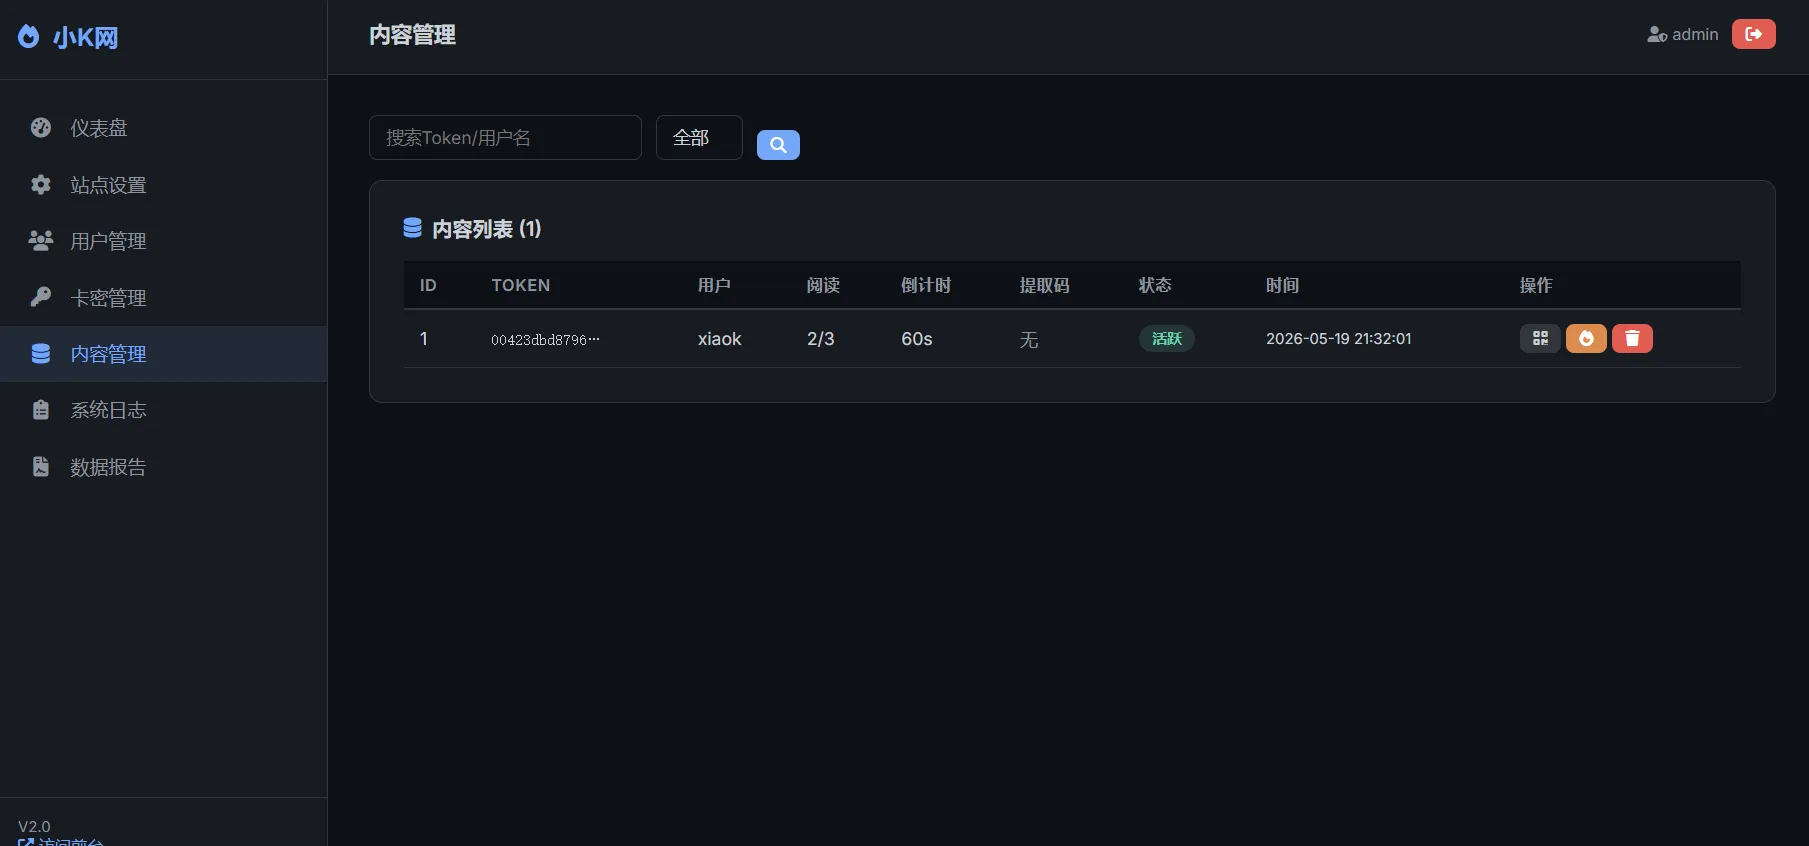This screenshot has height=846, width=1809.
Task: Click the TOKEN column header
Action: pyautogui.click(x=521, y=285)
